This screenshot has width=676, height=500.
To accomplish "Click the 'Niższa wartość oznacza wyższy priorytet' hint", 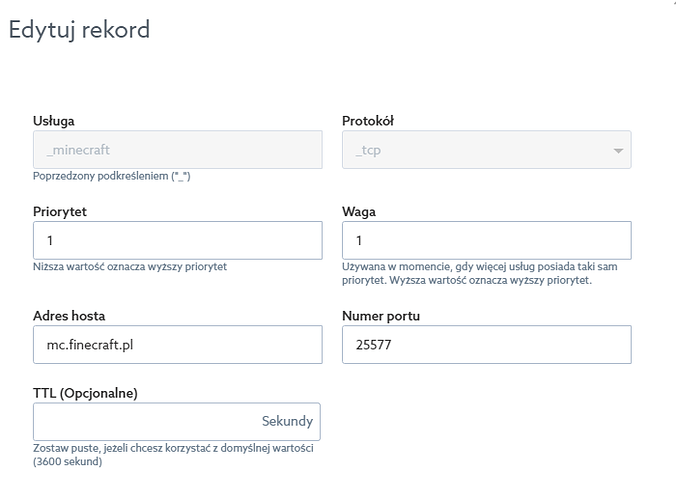I will pyautogui.click(x=137, y=266).
